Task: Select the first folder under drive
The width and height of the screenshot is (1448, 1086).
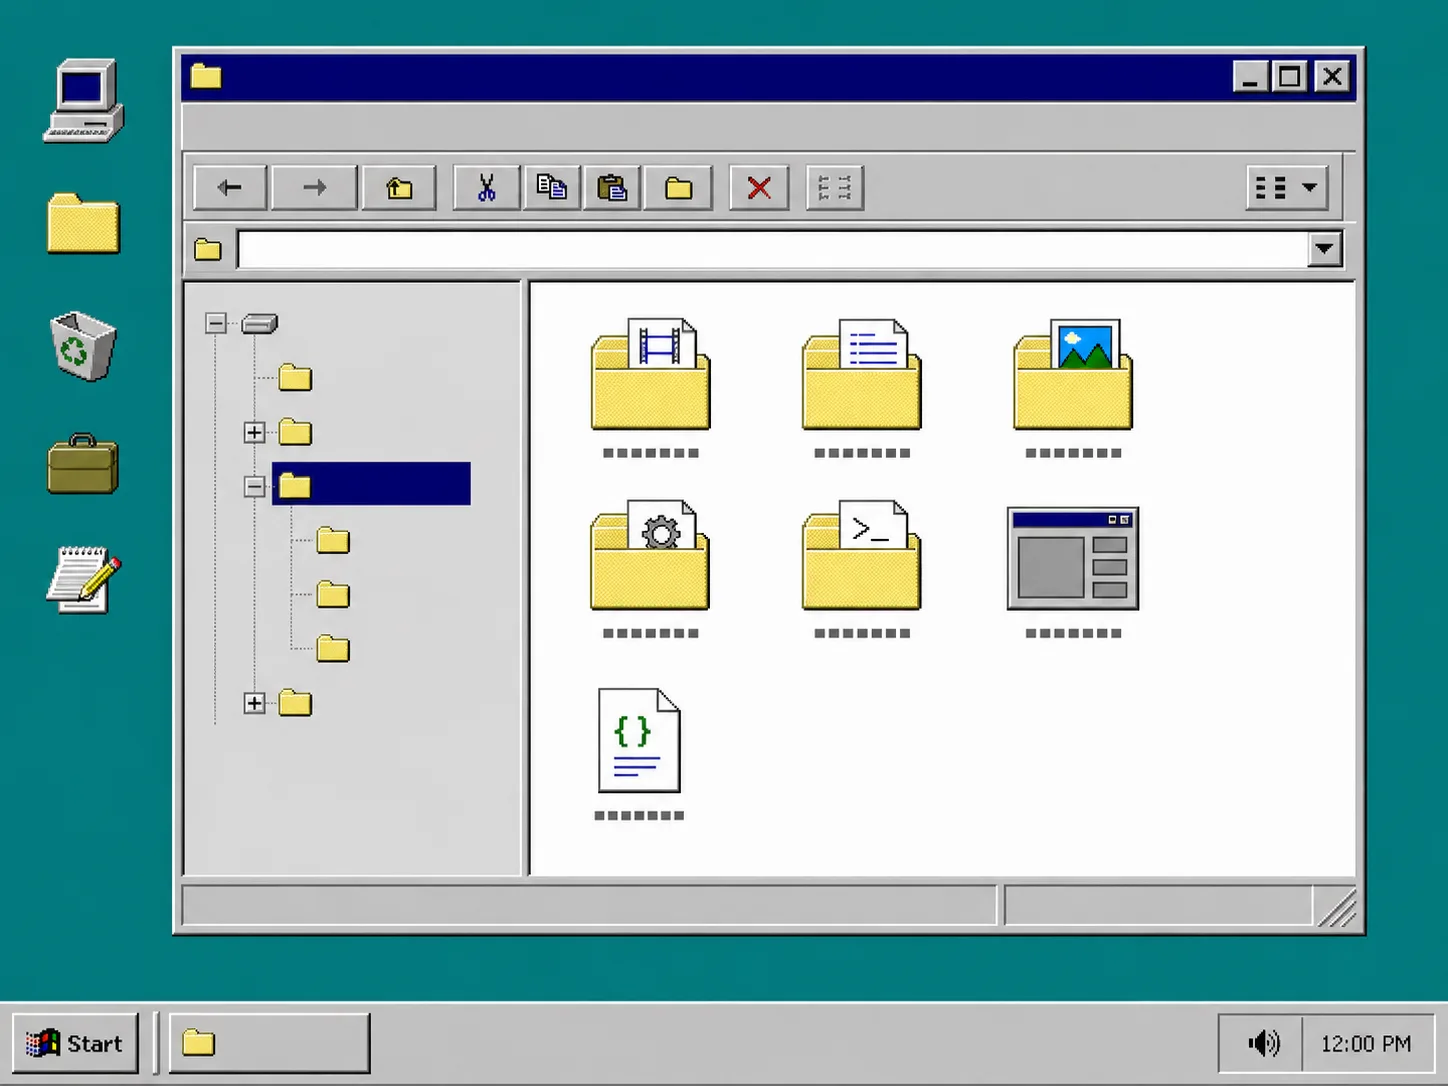Action: pyautogui.click(x=295, y=378)
